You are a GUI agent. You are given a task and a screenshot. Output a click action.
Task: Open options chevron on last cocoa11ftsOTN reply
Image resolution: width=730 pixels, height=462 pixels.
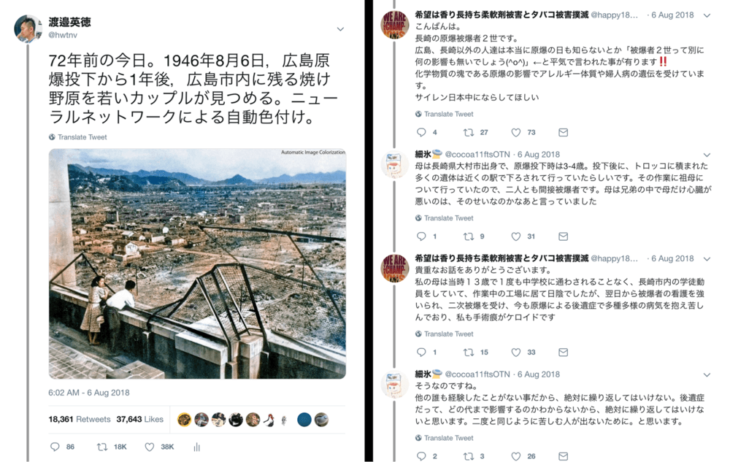tap(707, 374)
